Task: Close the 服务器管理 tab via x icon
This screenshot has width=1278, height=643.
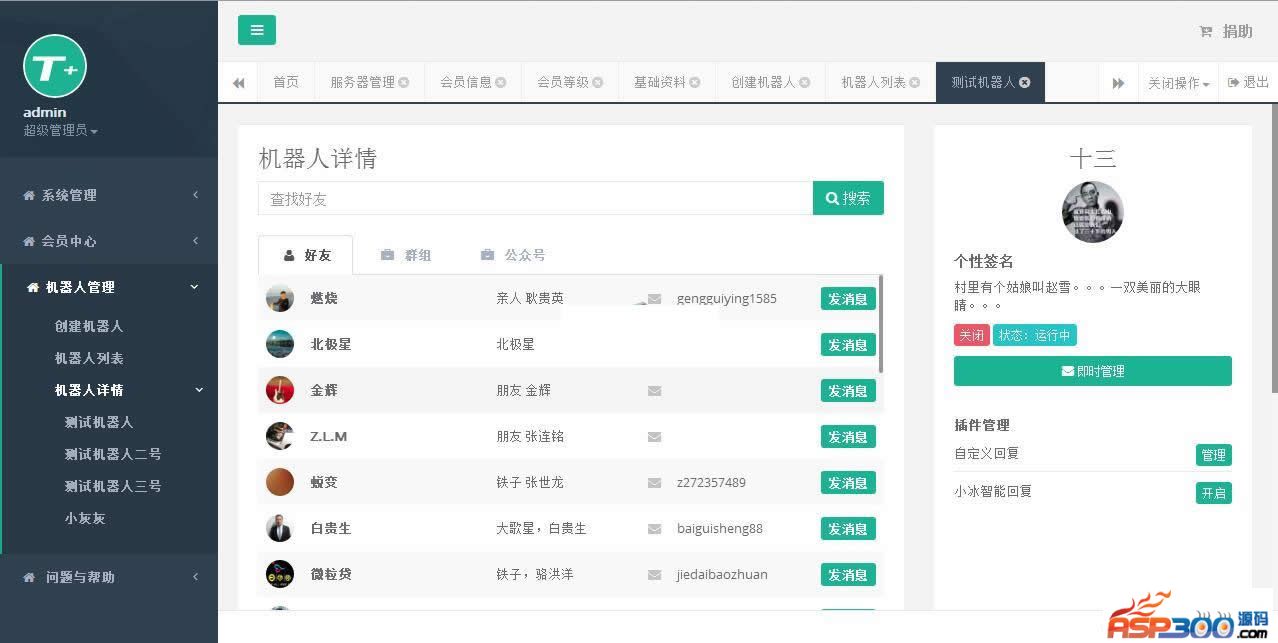Action: 403,83
